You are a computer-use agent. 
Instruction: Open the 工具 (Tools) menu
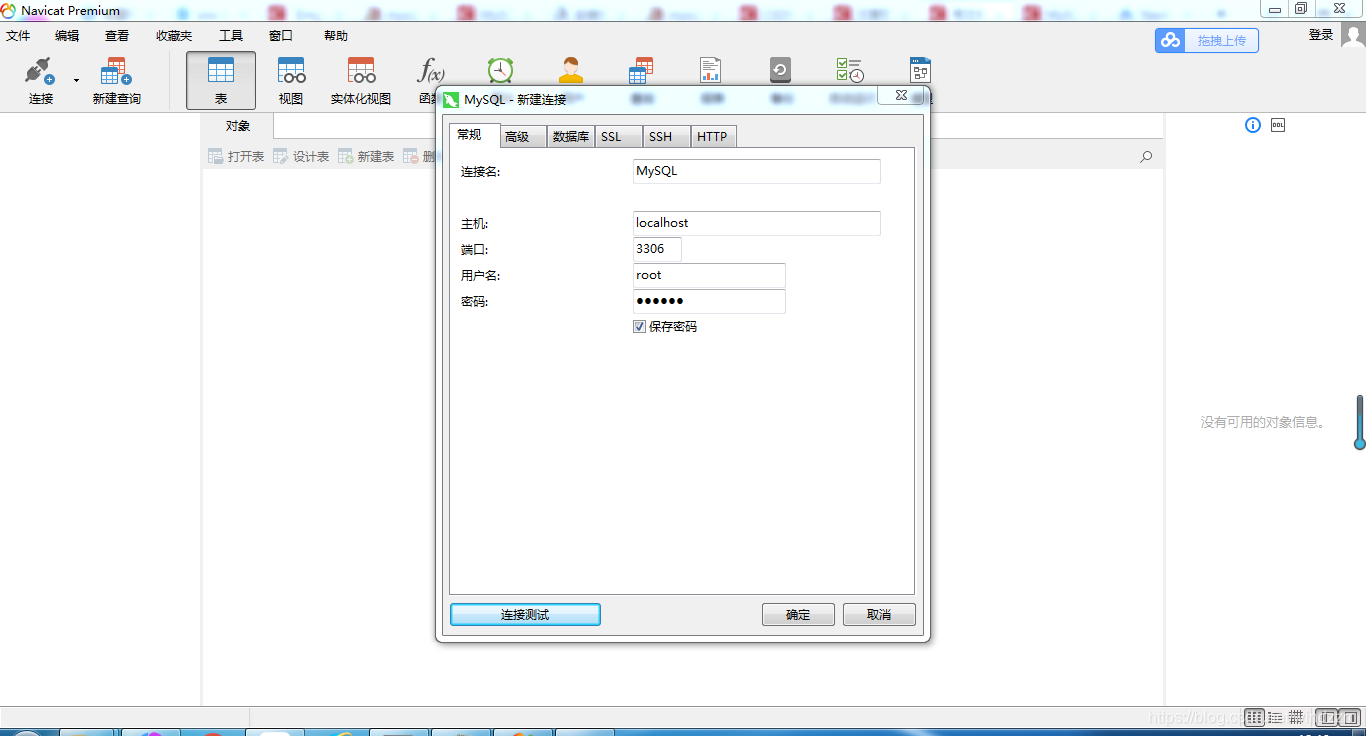231,36
